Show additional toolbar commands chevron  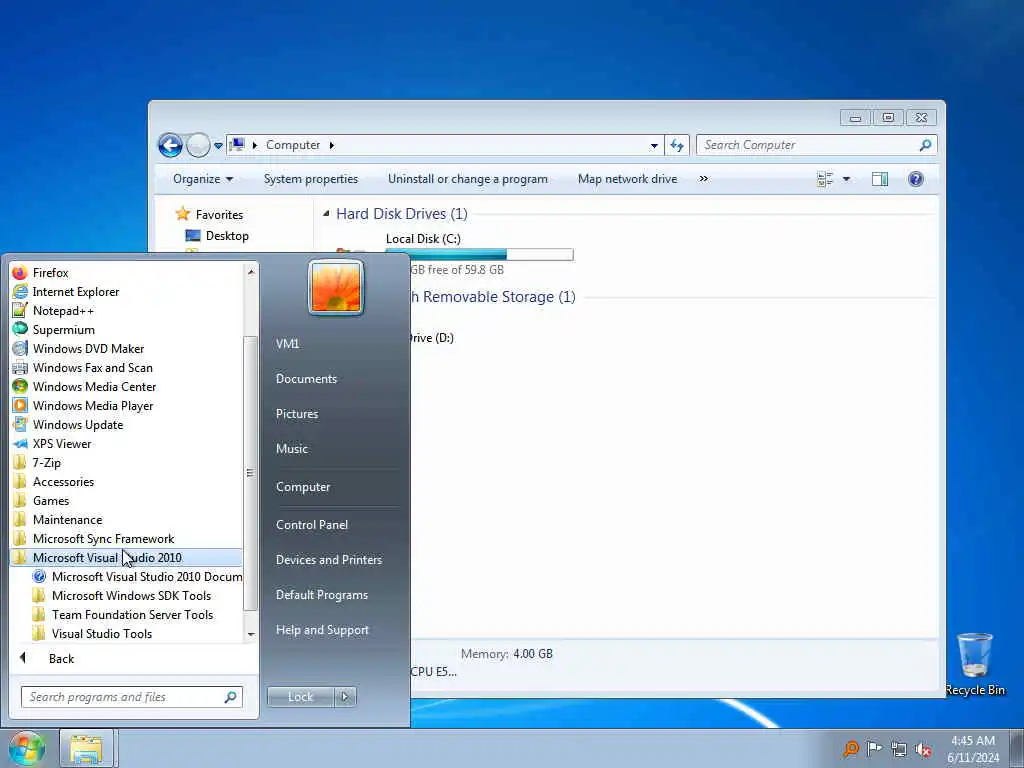(x=703, y=178)
